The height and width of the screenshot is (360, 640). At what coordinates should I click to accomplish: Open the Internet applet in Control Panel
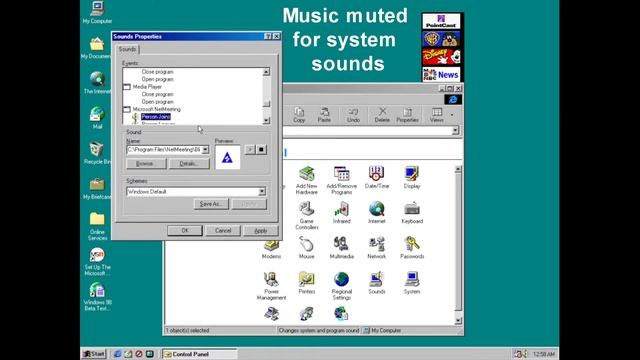pos(376,212)
